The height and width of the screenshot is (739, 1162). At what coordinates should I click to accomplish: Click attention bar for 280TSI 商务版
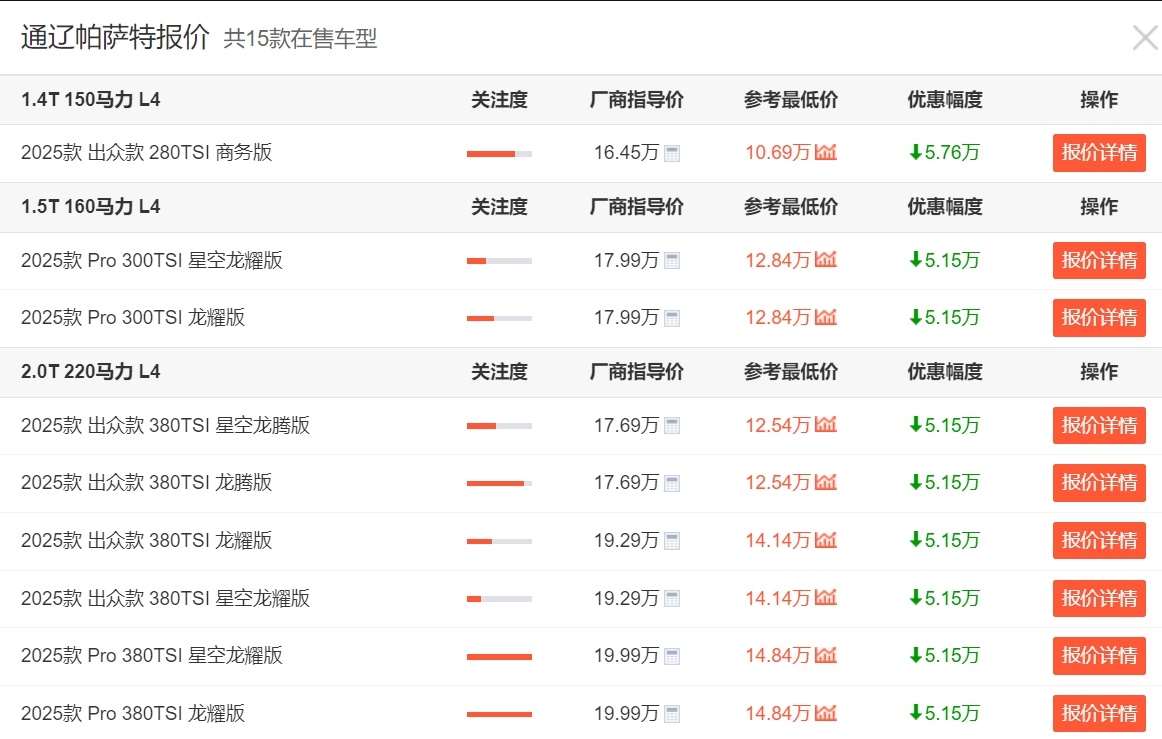coord(499,154)
